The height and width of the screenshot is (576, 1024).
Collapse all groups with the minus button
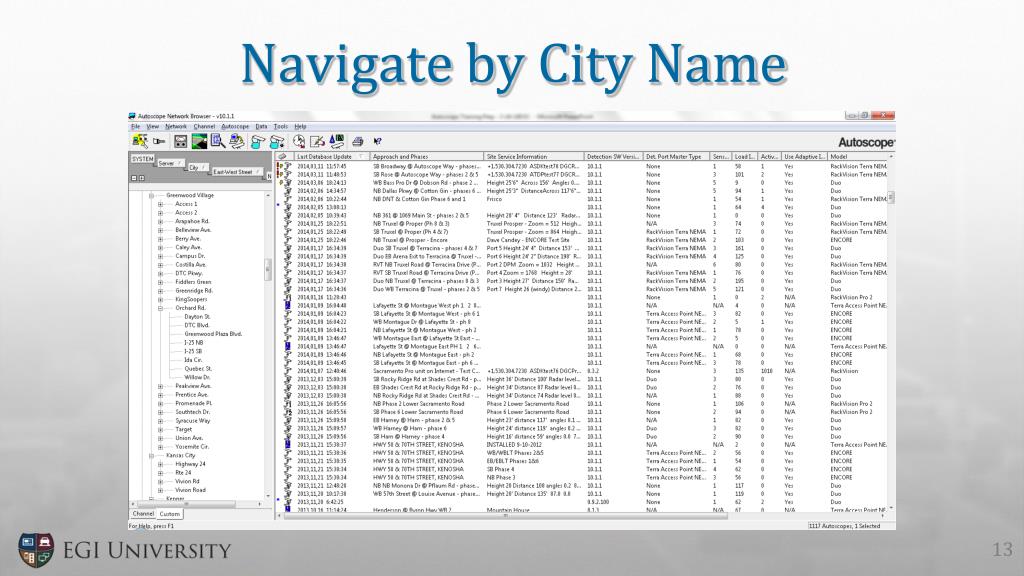tap(134, 178)
